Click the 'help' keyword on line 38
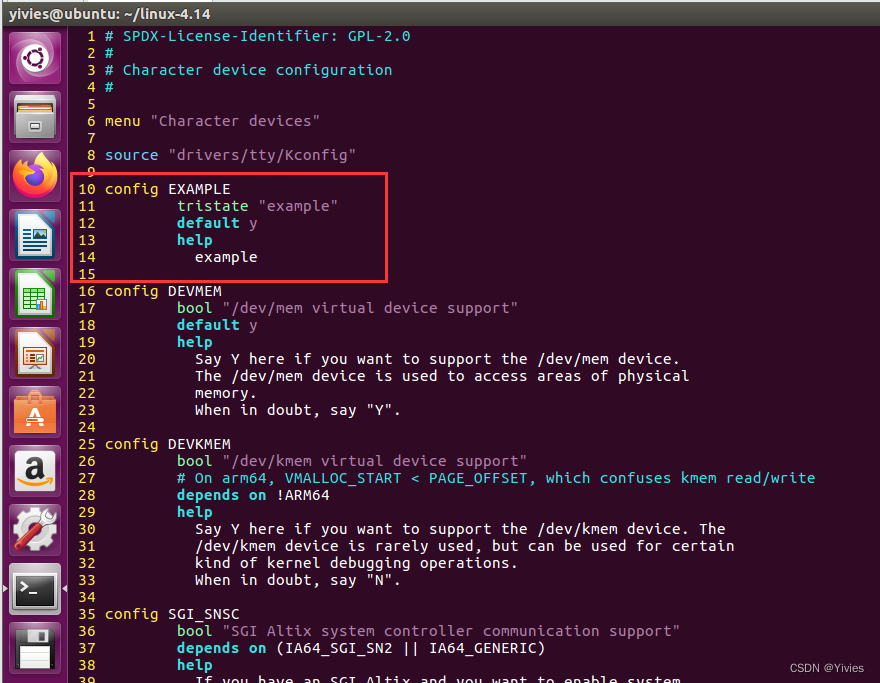 pyautogui.click(x=195, y=666)
